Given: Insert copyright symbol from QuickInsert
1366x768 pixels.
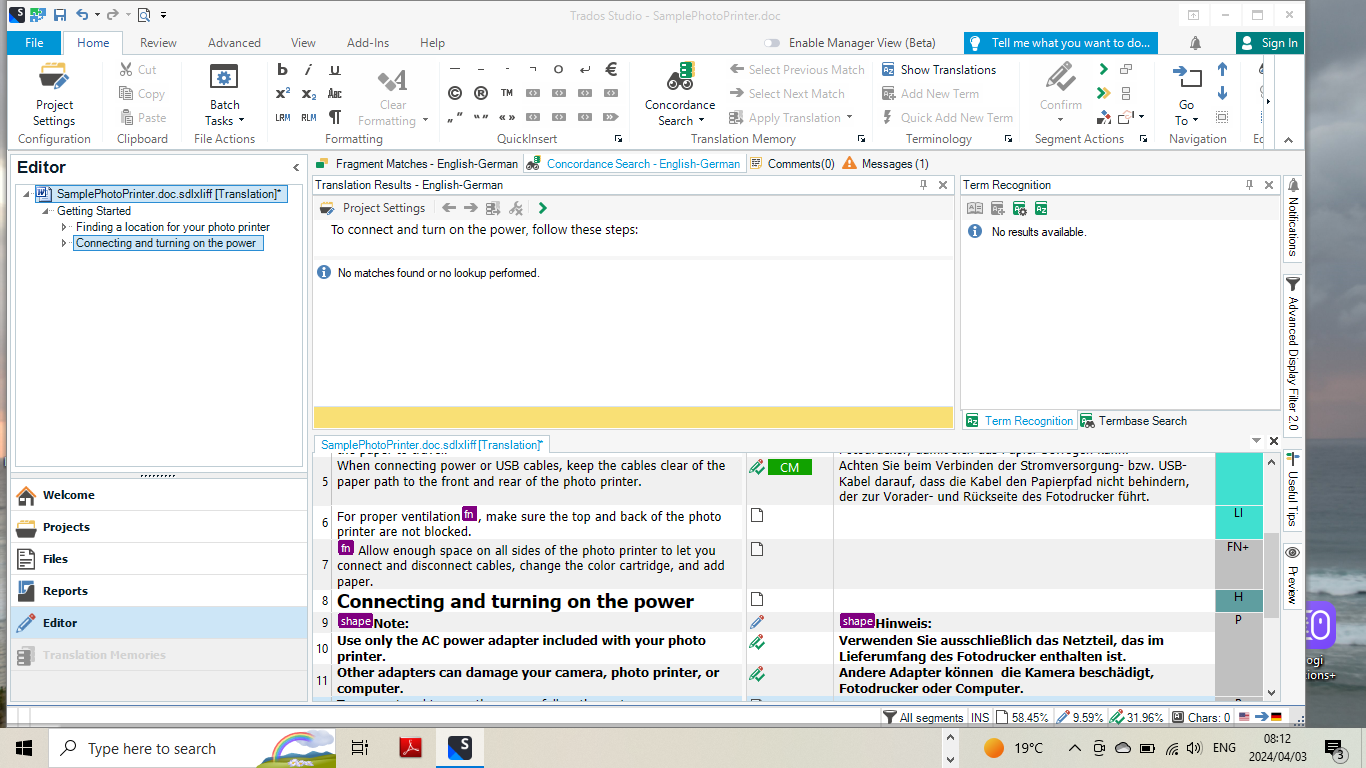Looking at the screenshot, I should pos(455,94).
